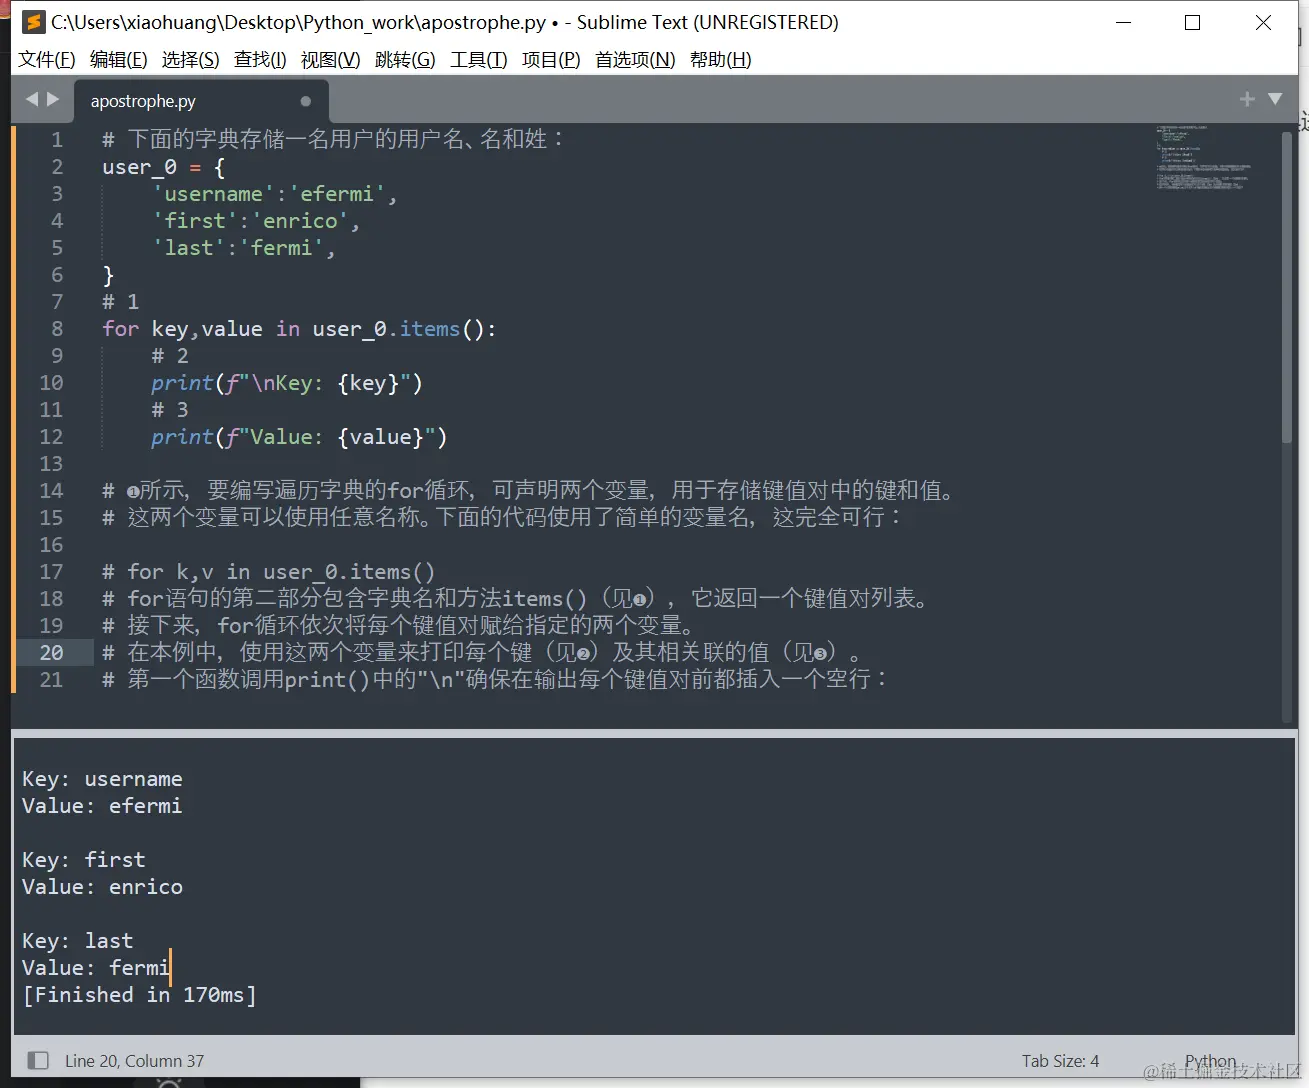1309x1088 pixels.
Task: Maximize the Sublime Text window
Action: 1192,22
